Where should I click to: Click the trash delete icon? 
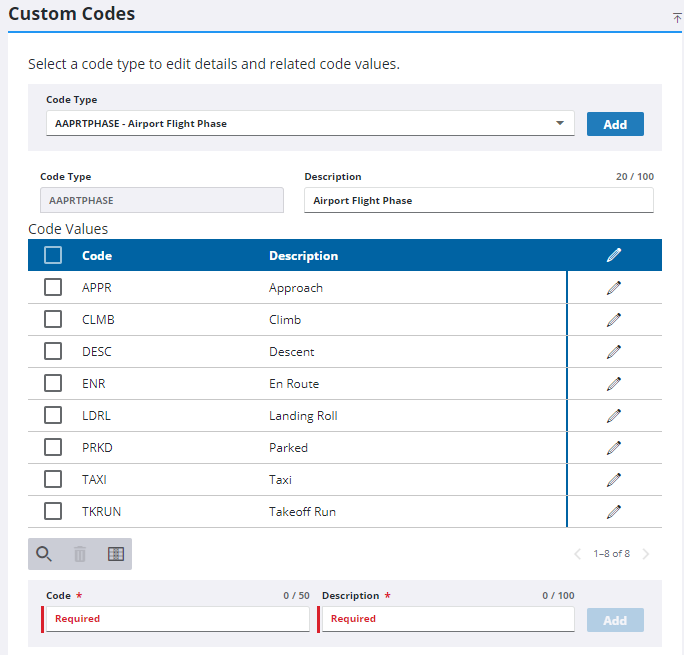(80, 554)
